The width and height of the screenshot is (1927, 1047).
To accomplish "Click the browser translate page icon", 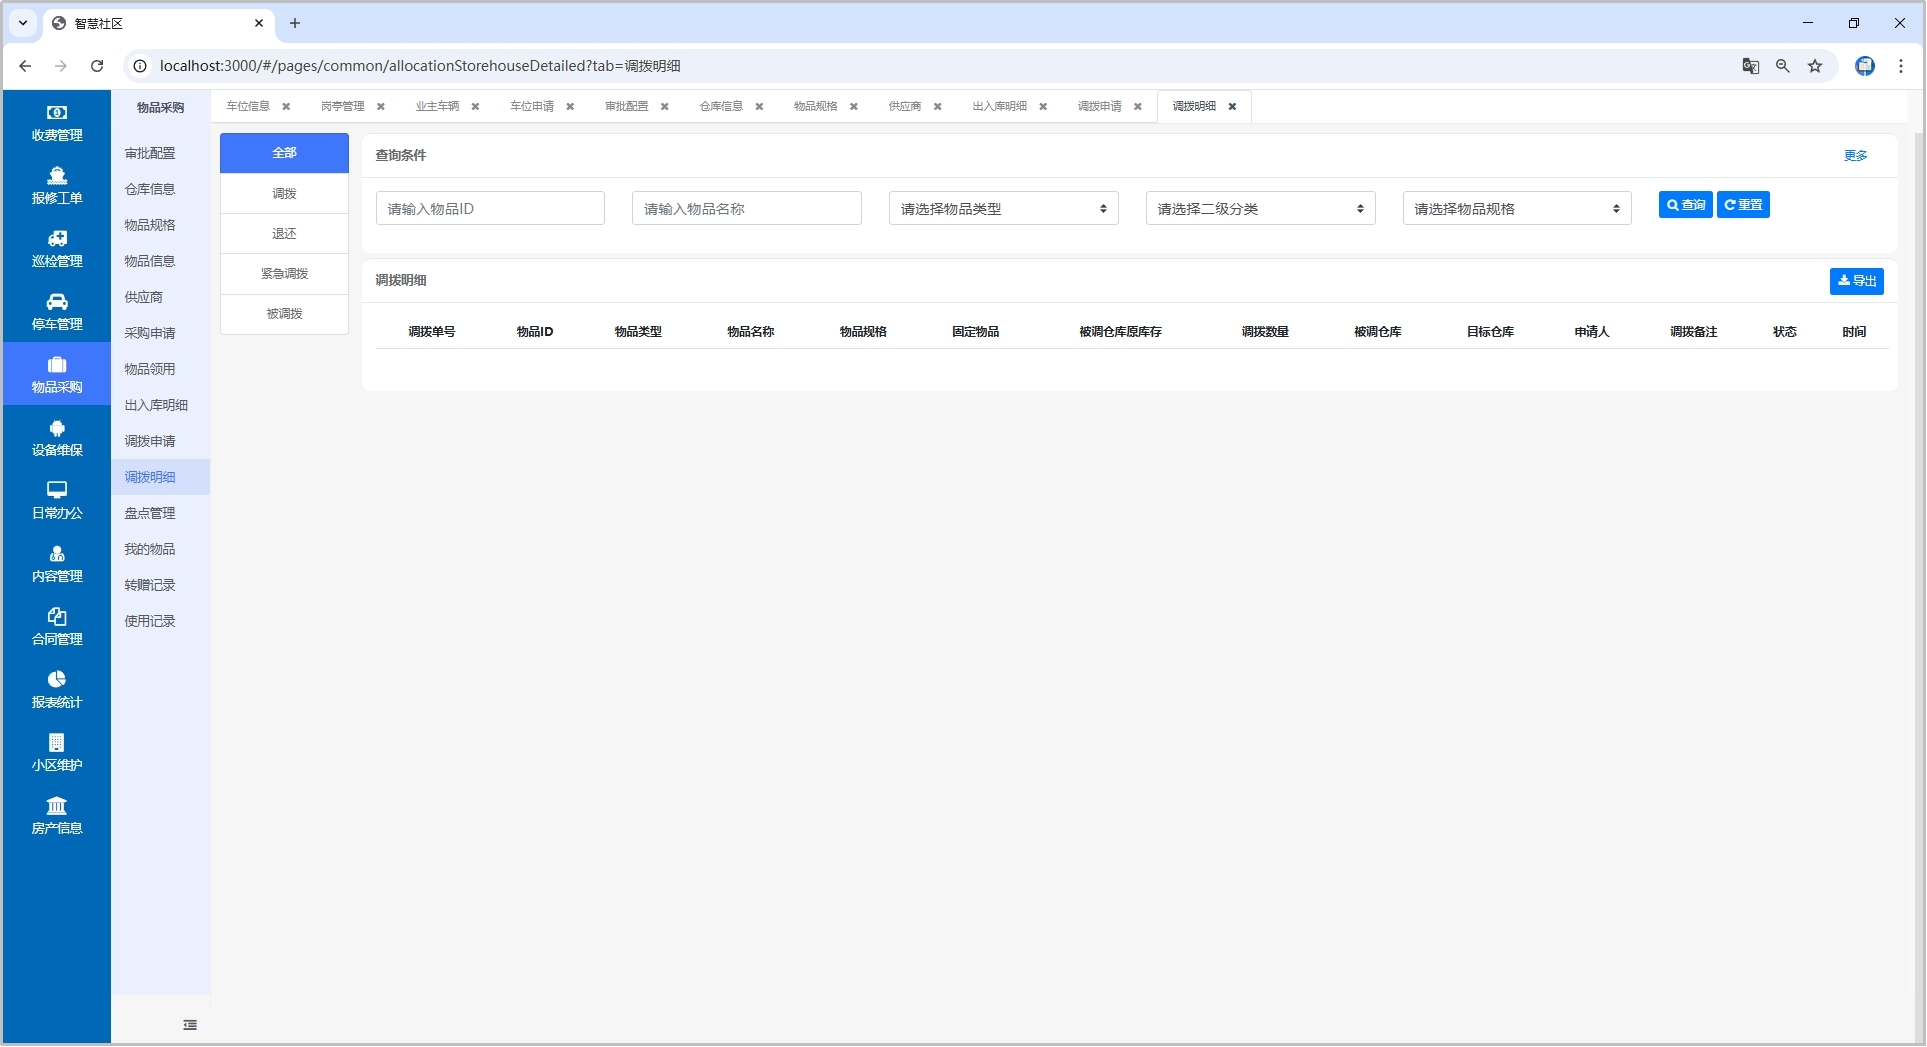I will [1750, 66].
